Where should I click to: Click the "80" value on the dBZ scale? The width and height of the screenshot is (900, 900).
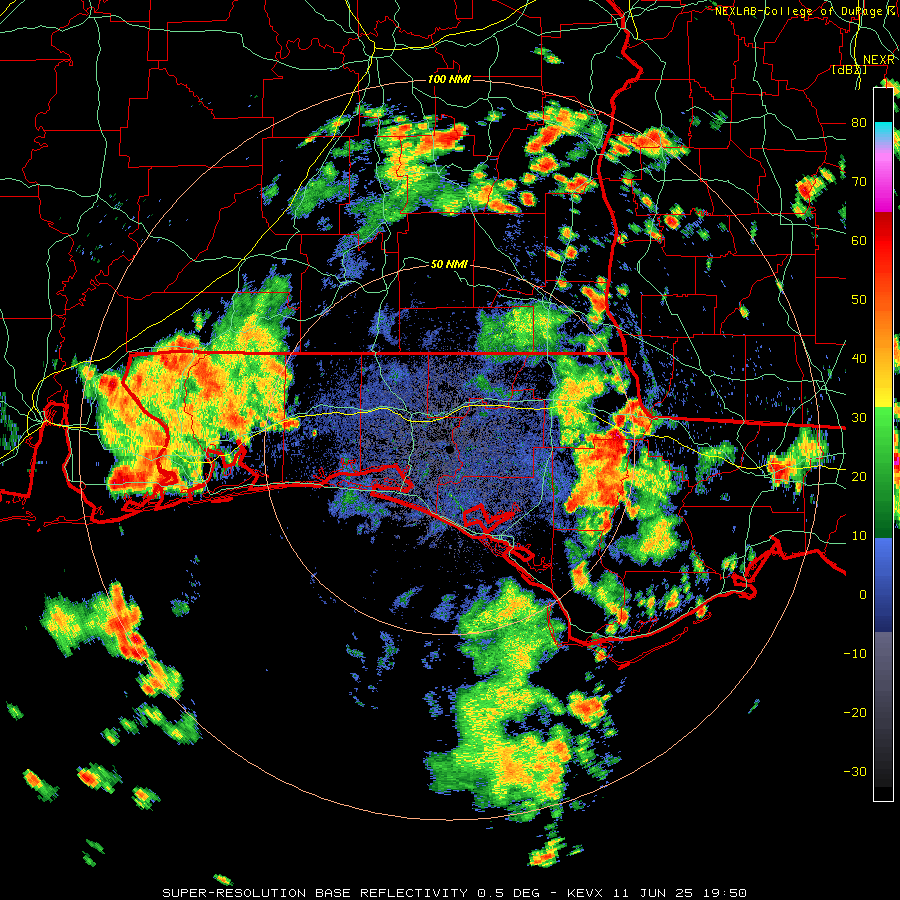[859, 122]
